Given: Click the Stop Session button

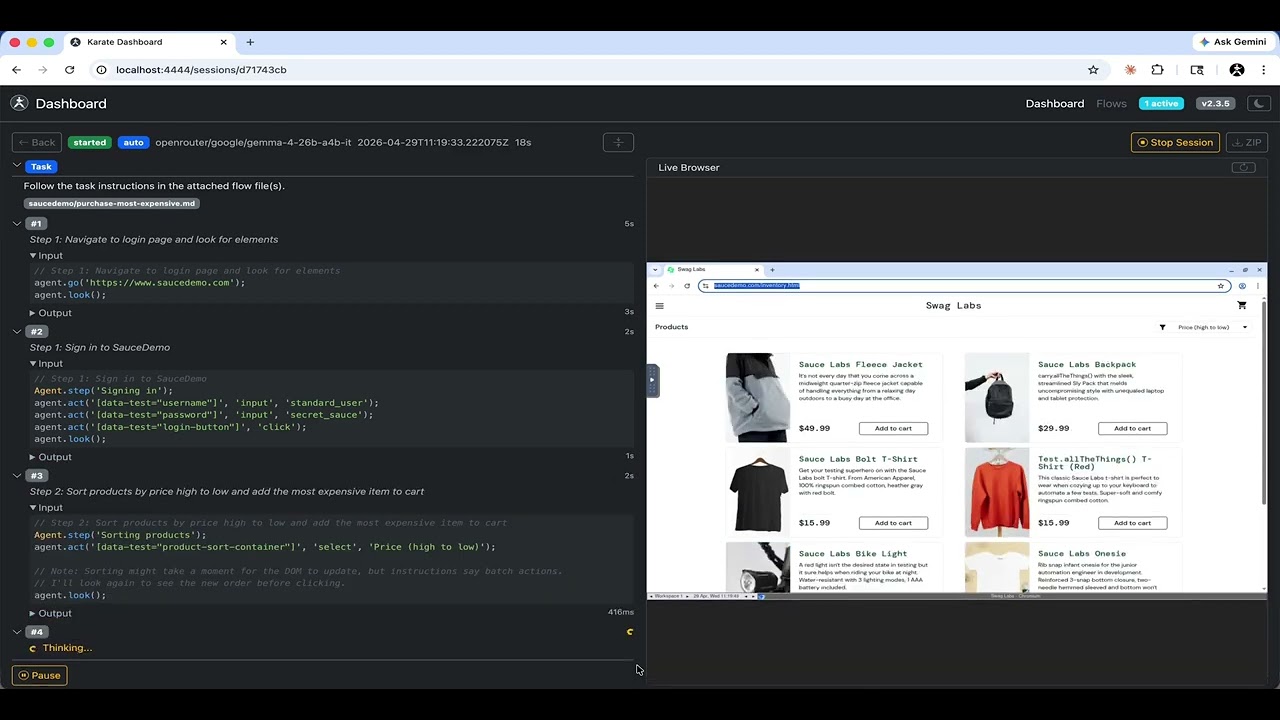Looking at the screenshot, I should pos(1176,142).
